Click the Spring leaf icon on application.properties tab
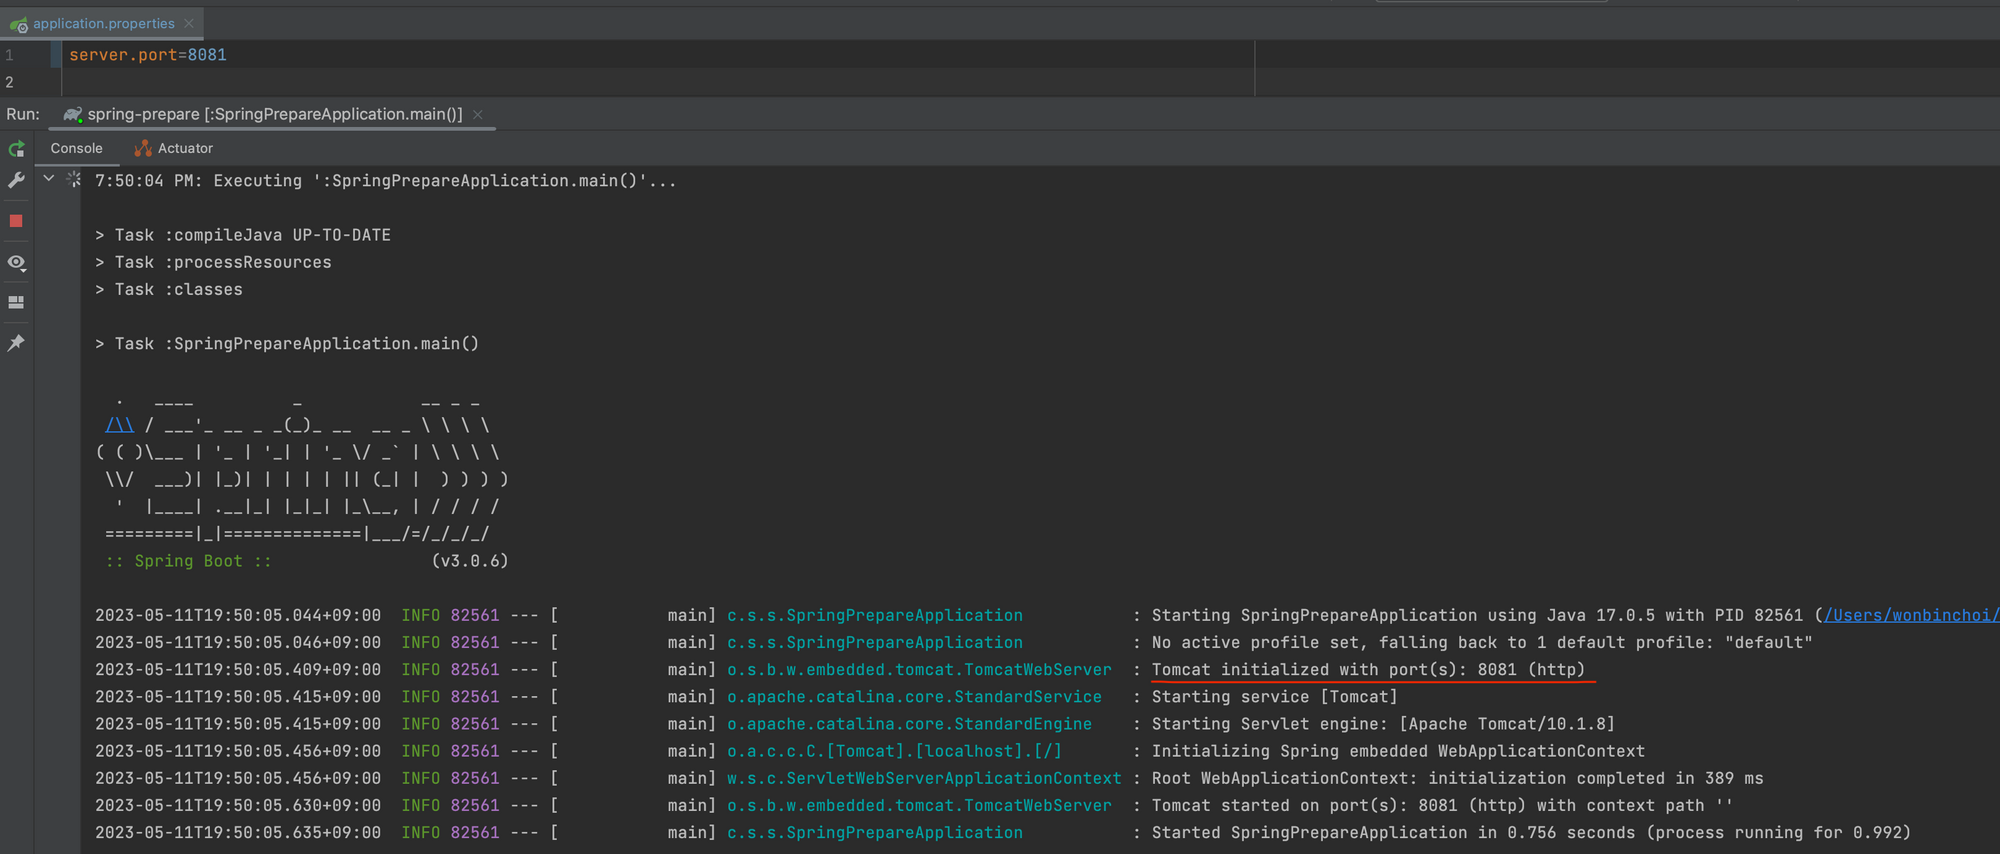This screenshot has height=854, width=2000. (19, 24)
